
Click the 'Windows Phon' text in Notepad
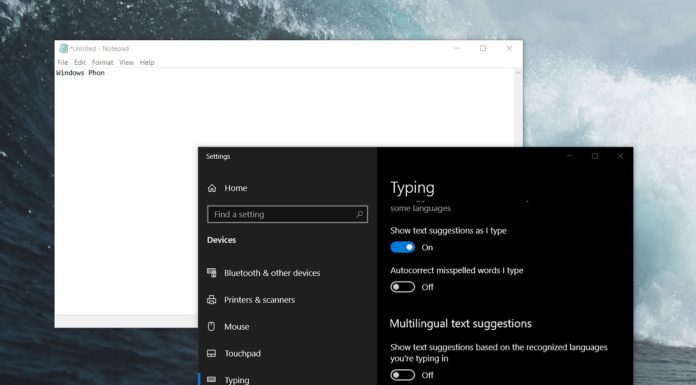point(80,73)
